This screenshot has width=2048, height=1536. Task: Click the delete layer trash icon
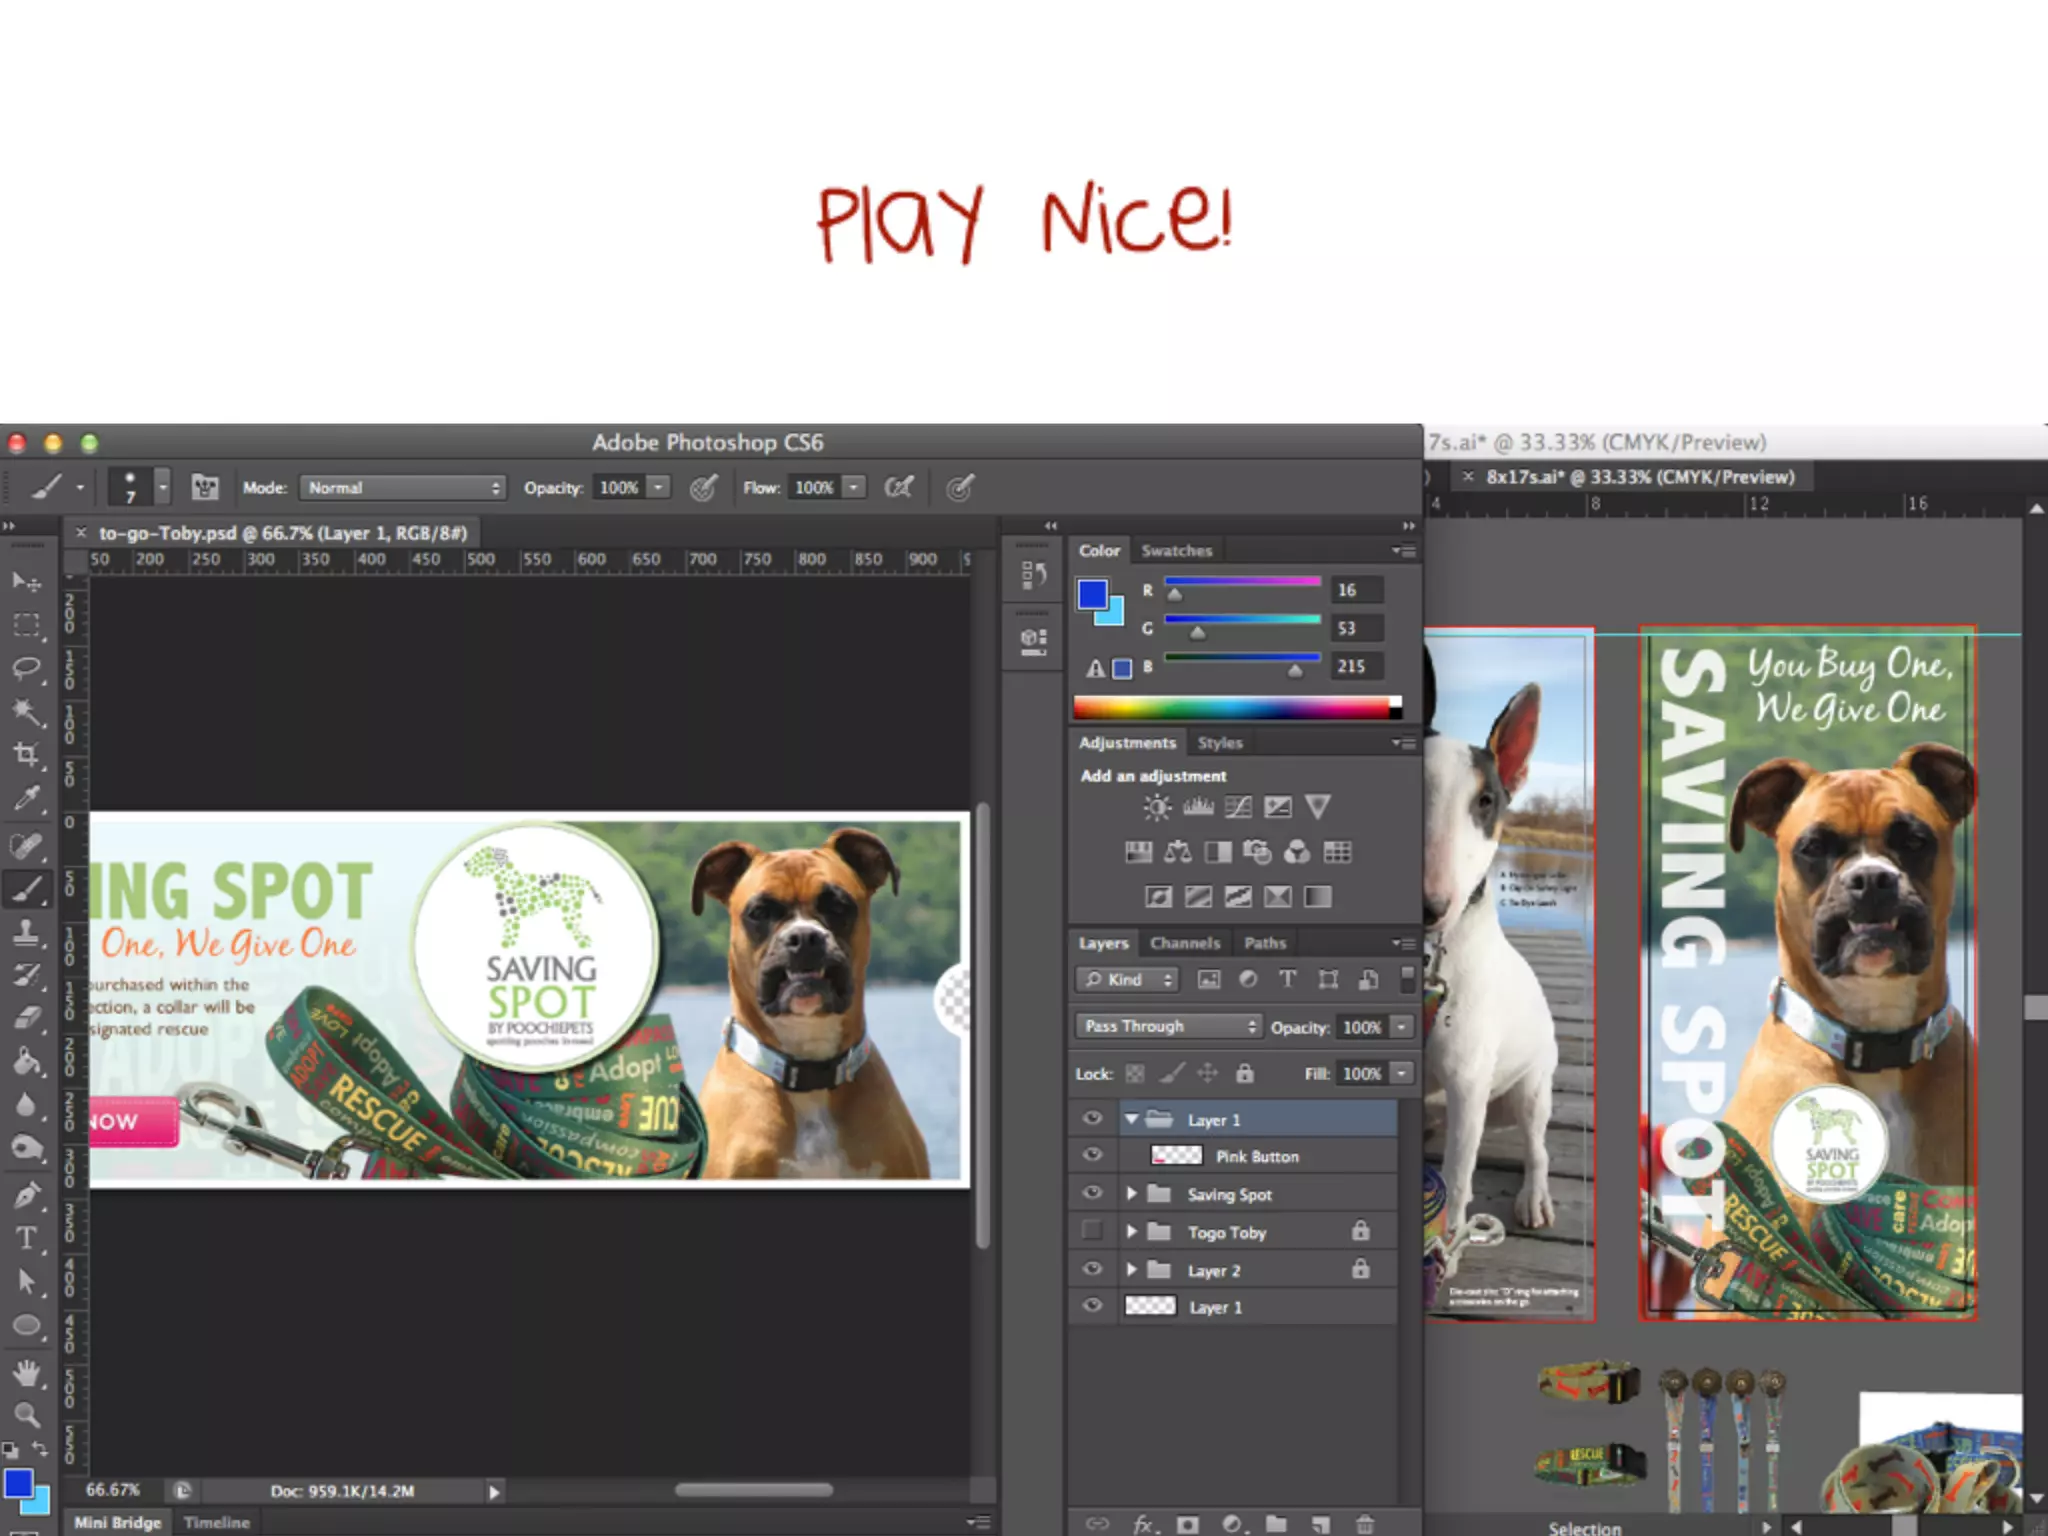pyautogui.click(x=1365, y=1523)
